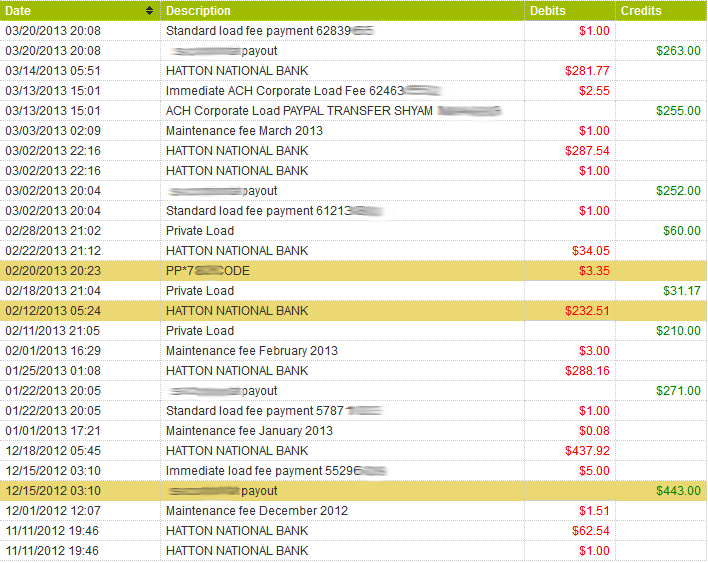Click the $255.00 credit amount

[x=678, y=111]
